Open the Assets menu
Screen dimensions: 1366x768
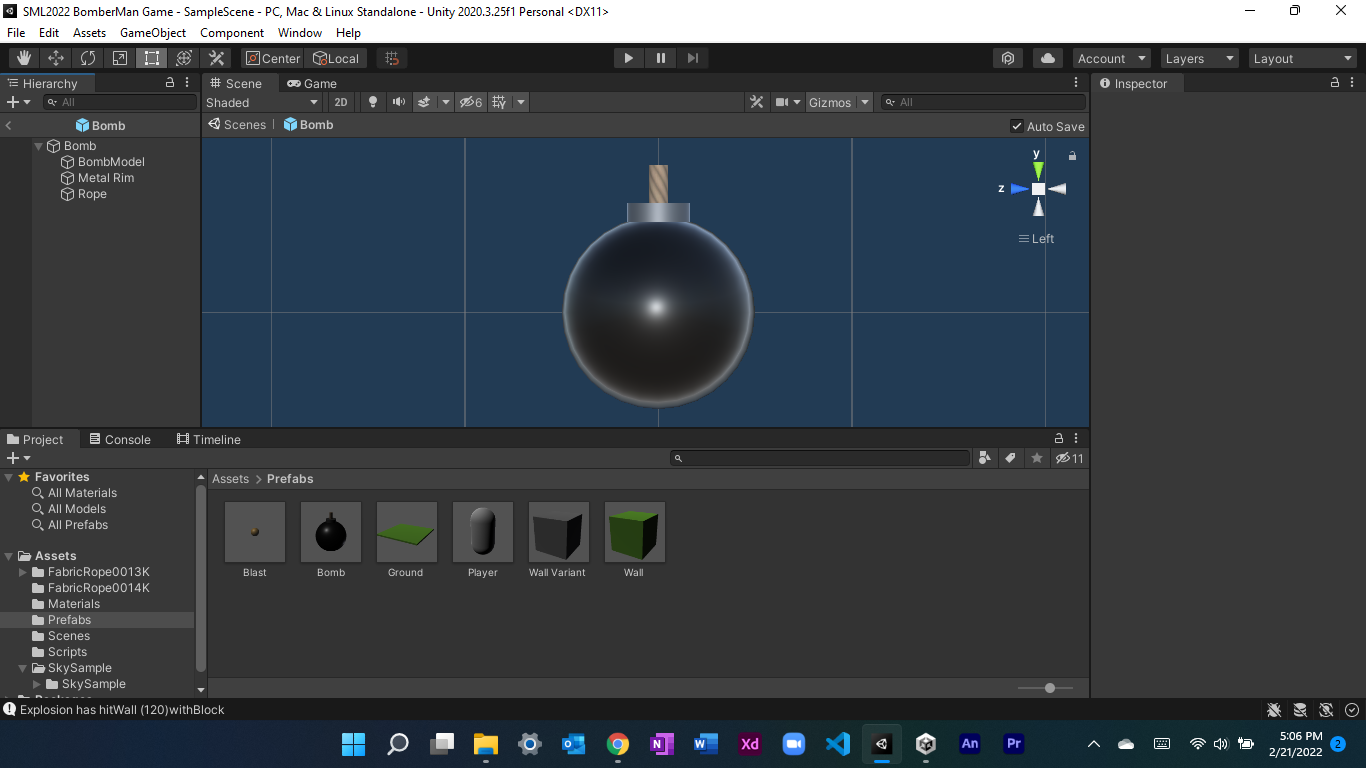pos(89,32)
